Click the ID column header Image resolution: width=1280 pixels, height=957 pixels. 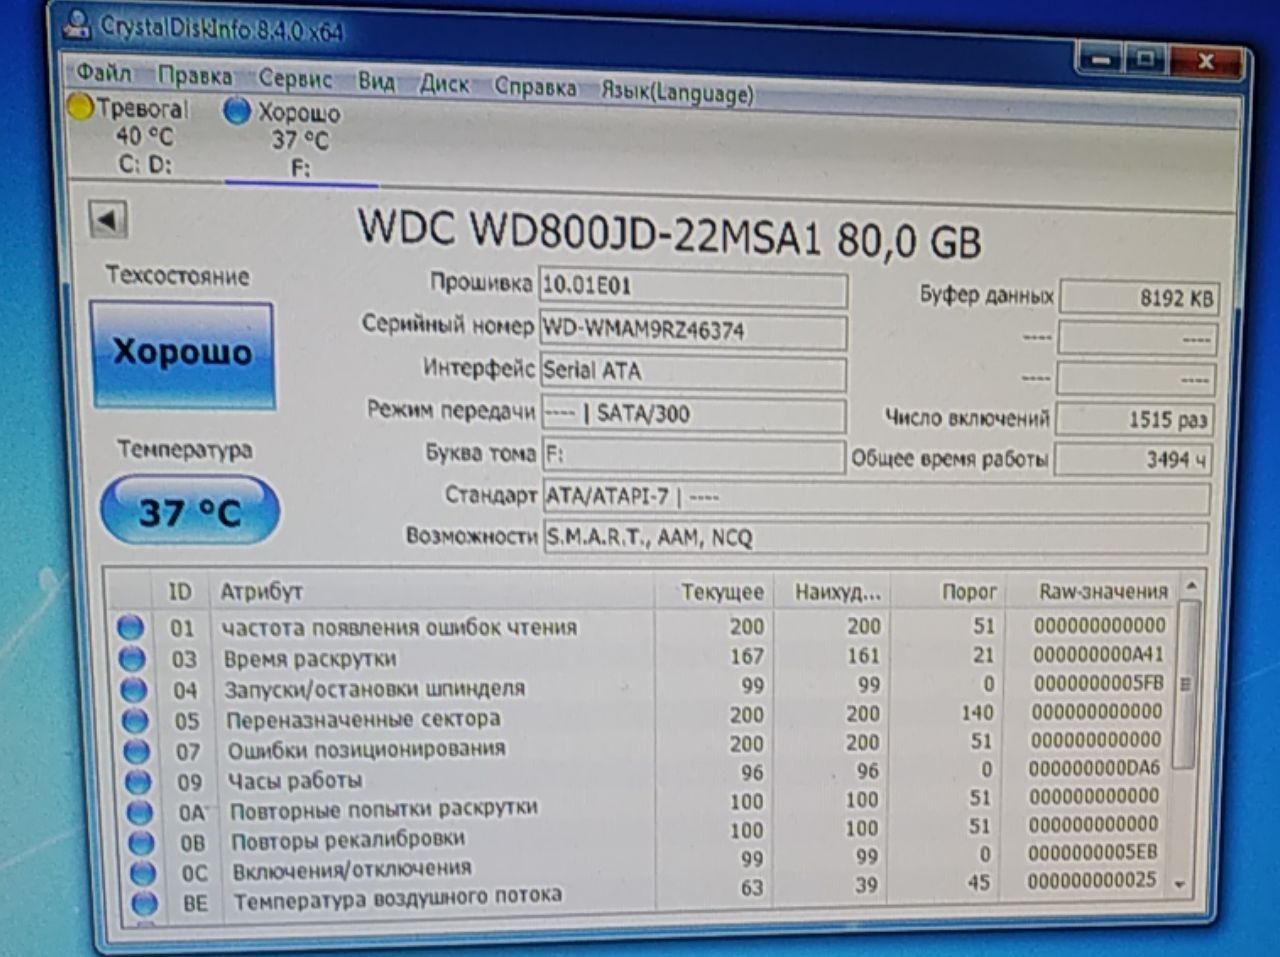(x=180, y=591)
